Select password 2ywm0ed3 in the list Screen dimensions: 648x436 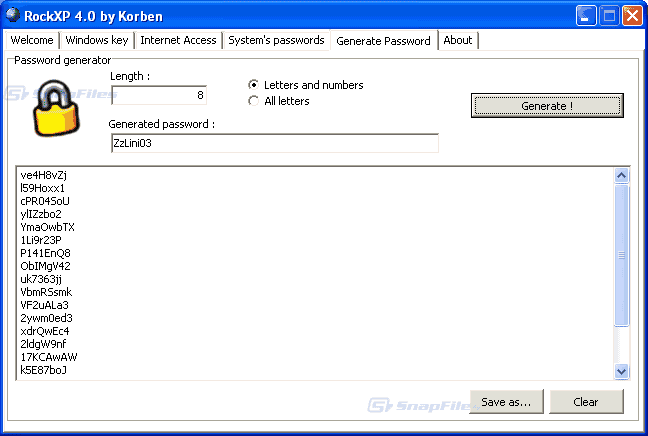(46, 318)
